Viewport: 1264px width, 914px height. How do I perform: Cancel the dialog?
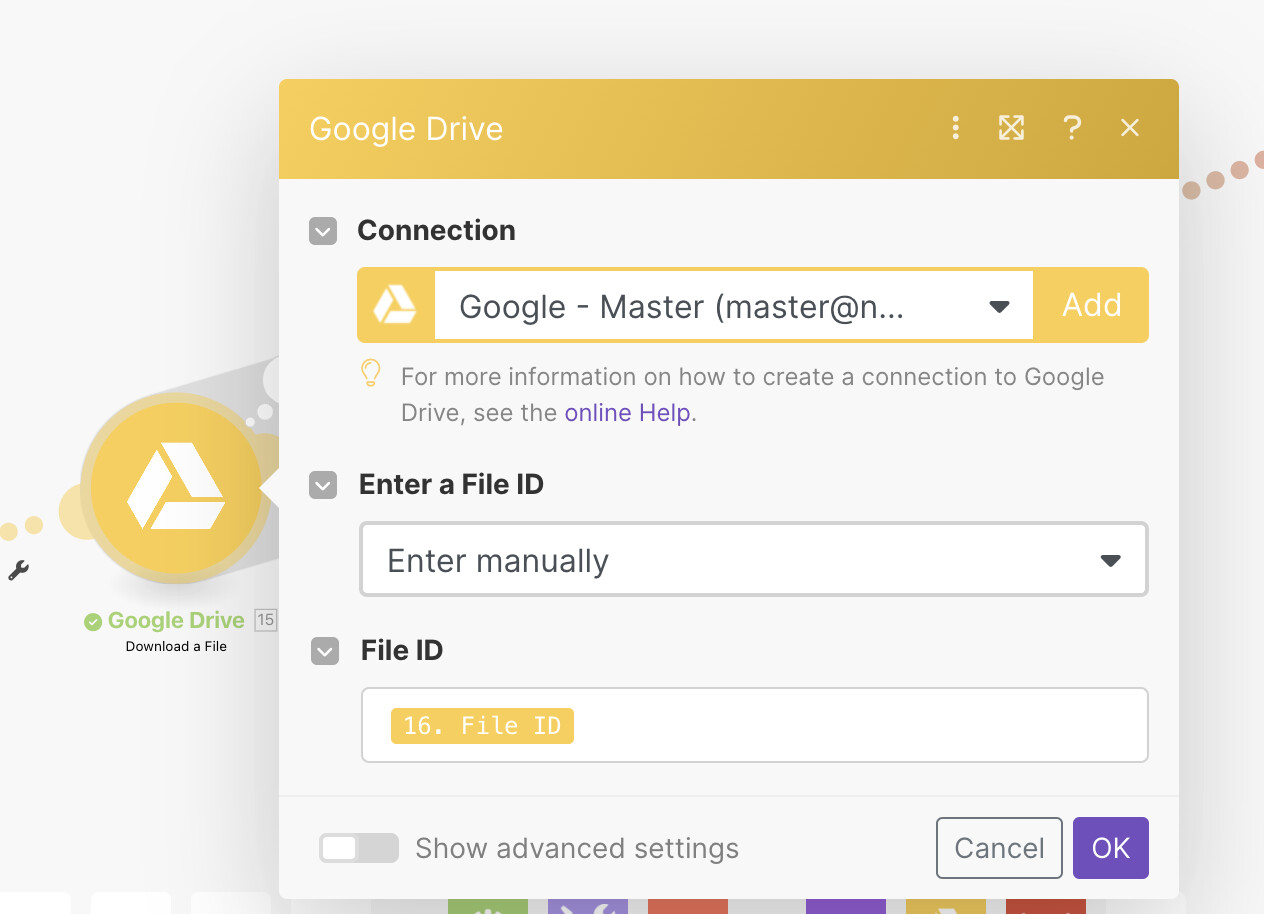pyautogui.click(x=999, y=848)
